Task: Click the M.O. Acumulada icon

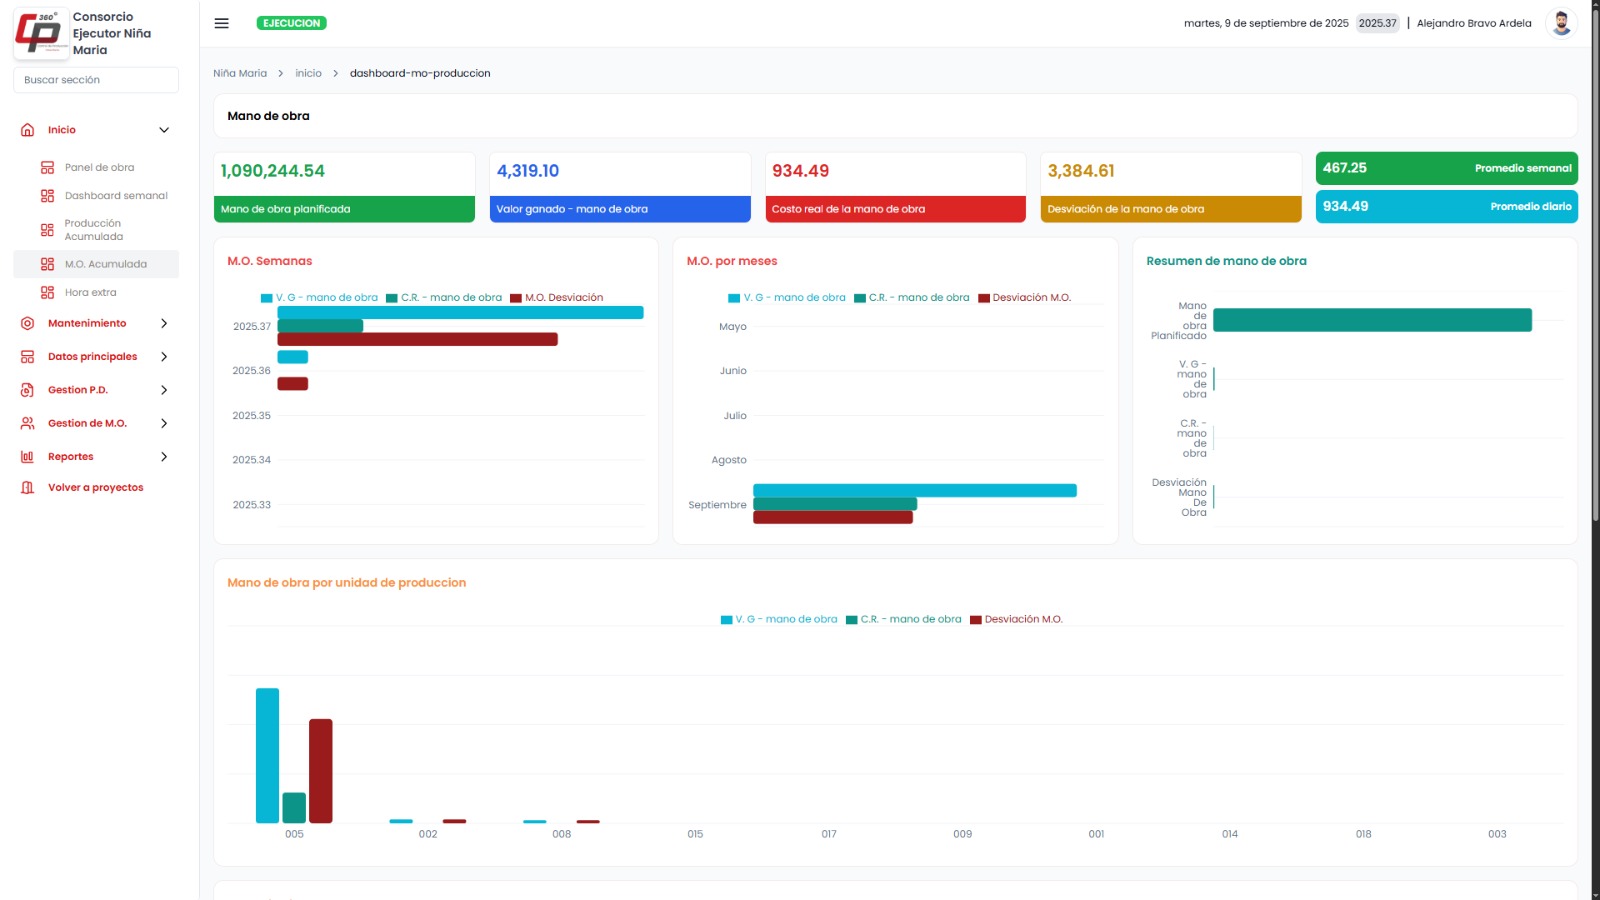Action: 47,264
